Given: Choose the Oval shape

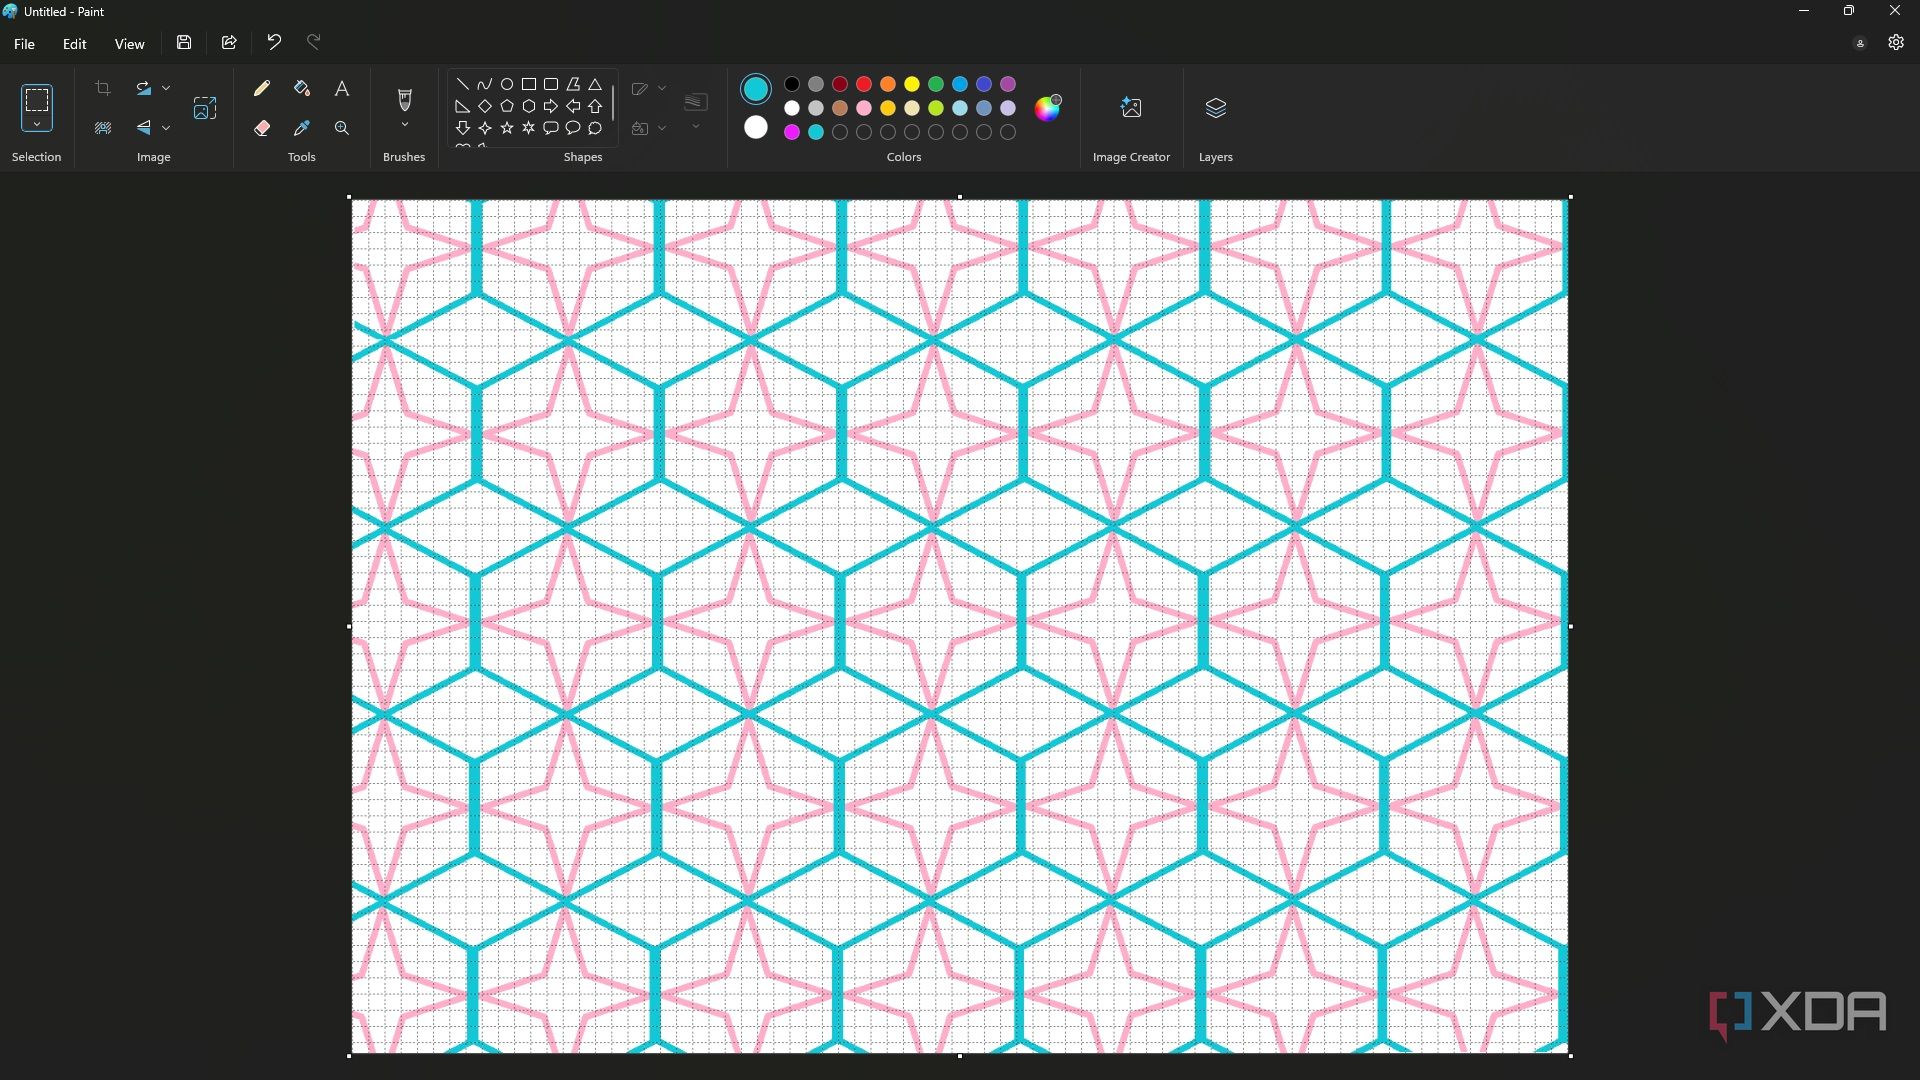Looking at the screenshot, I should 507,84.
